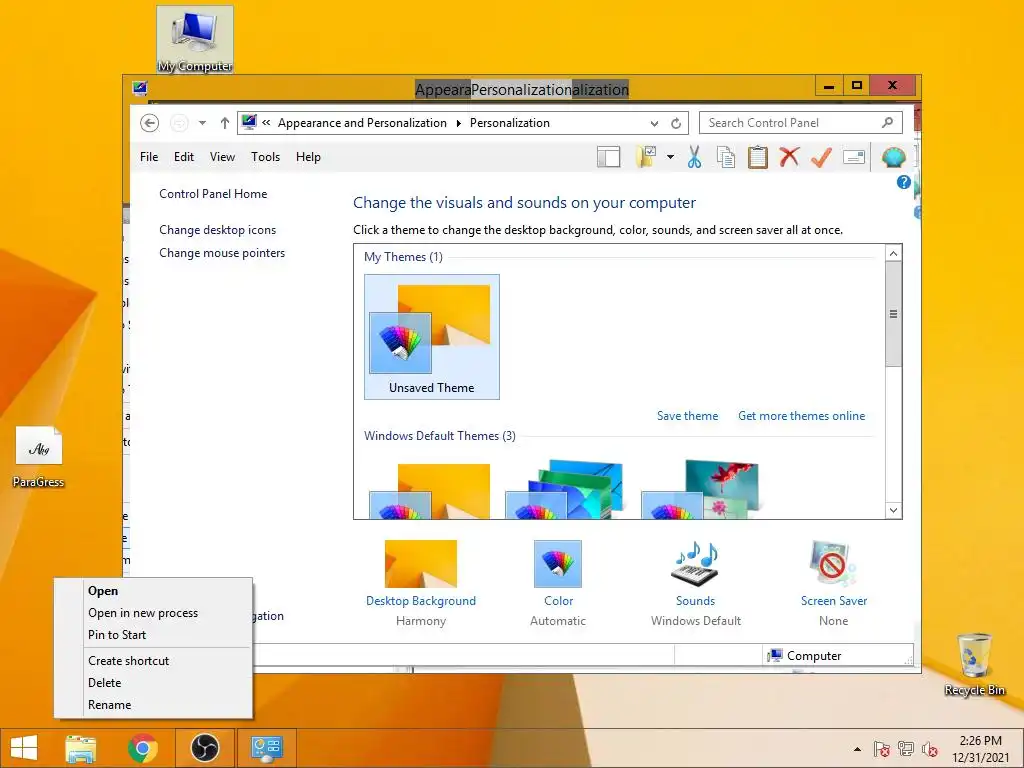Click Get more themes online
The height and width of the screenshot is (768, 1024).
pyautogui.click(x=801, y=416)
